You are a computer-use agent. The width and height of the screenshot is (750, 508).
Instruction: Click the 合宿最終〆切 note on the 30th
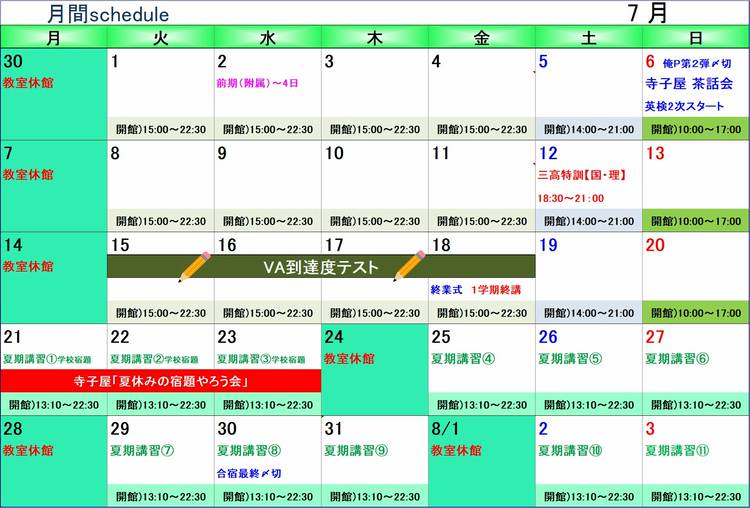249,473
